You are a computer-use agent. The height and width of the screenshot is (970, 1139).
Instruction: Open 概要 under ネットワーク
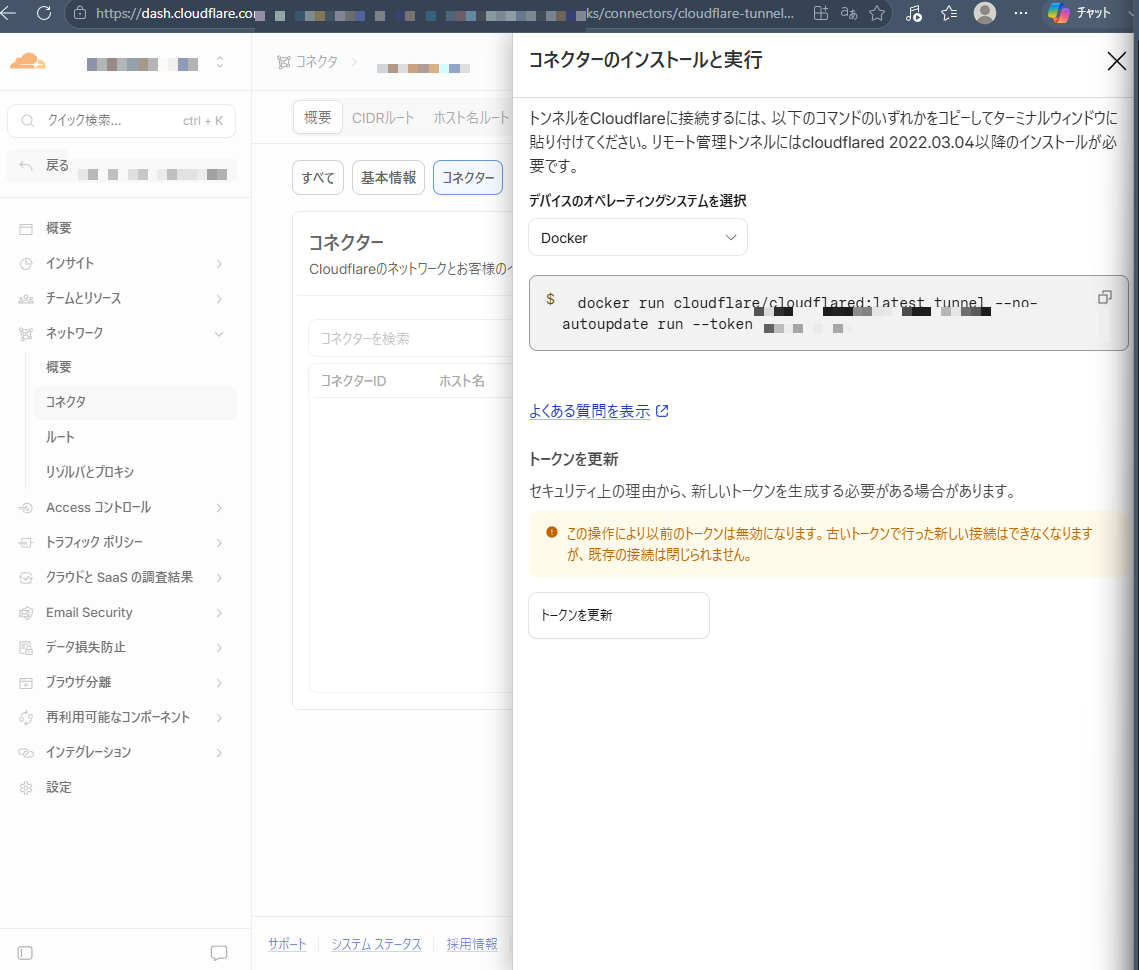(x=59, y=368)
